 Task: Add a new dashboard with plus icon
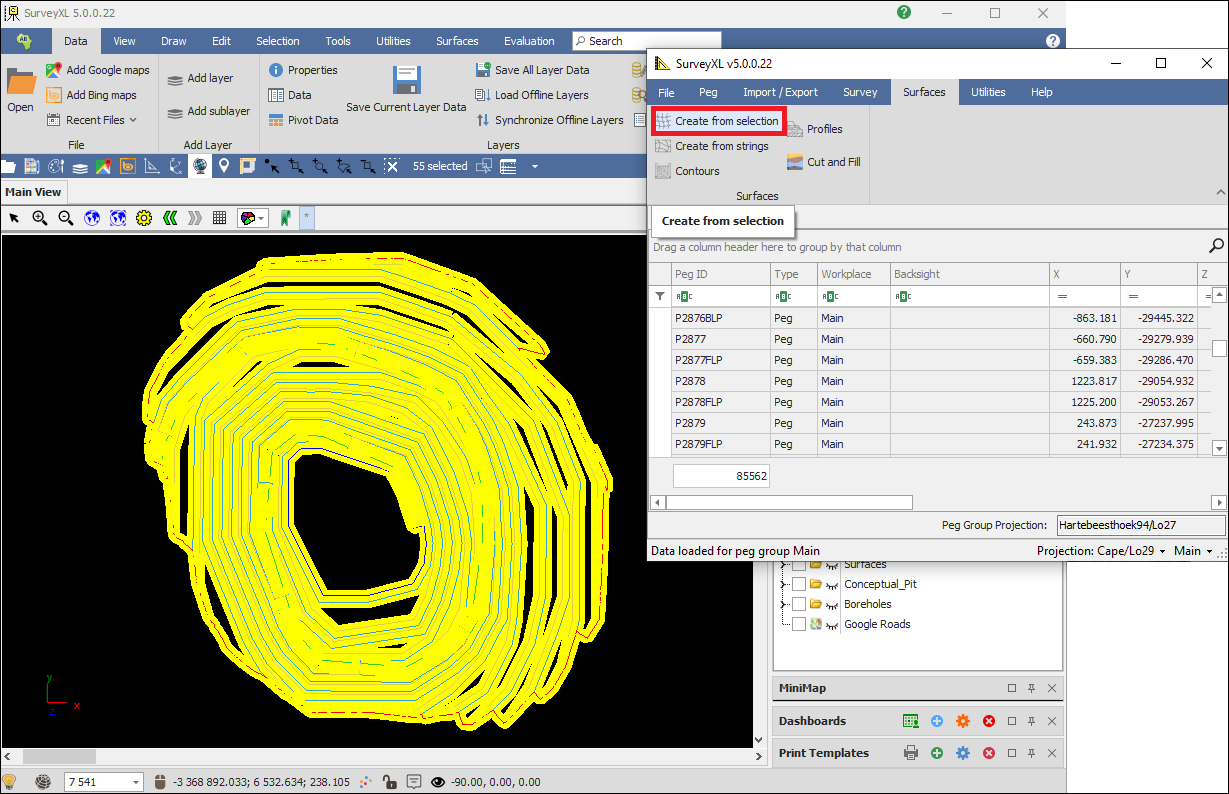coord(937,721)
